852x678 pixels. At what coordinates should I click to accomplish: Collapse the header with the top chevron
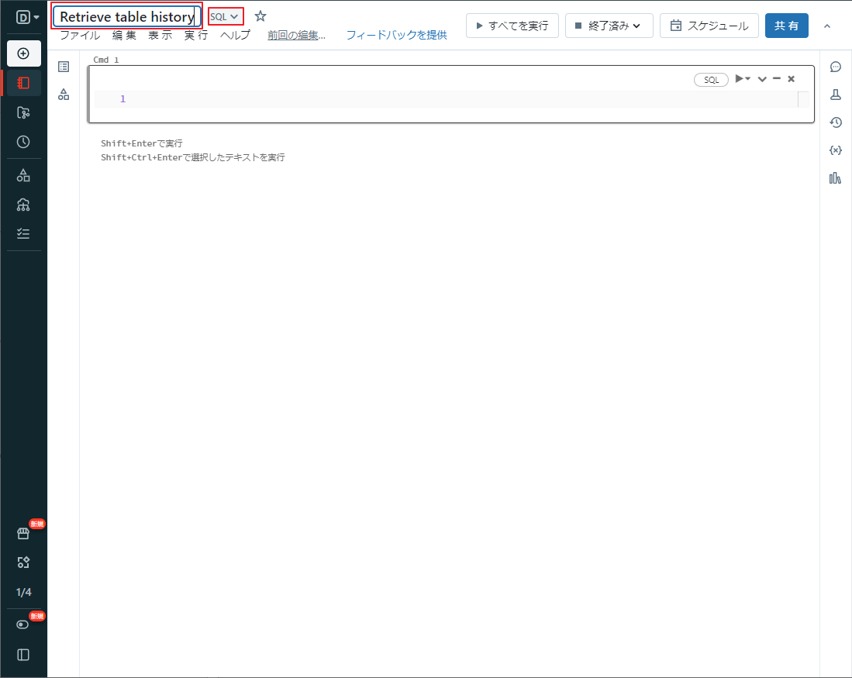click(x=827, y=26)
